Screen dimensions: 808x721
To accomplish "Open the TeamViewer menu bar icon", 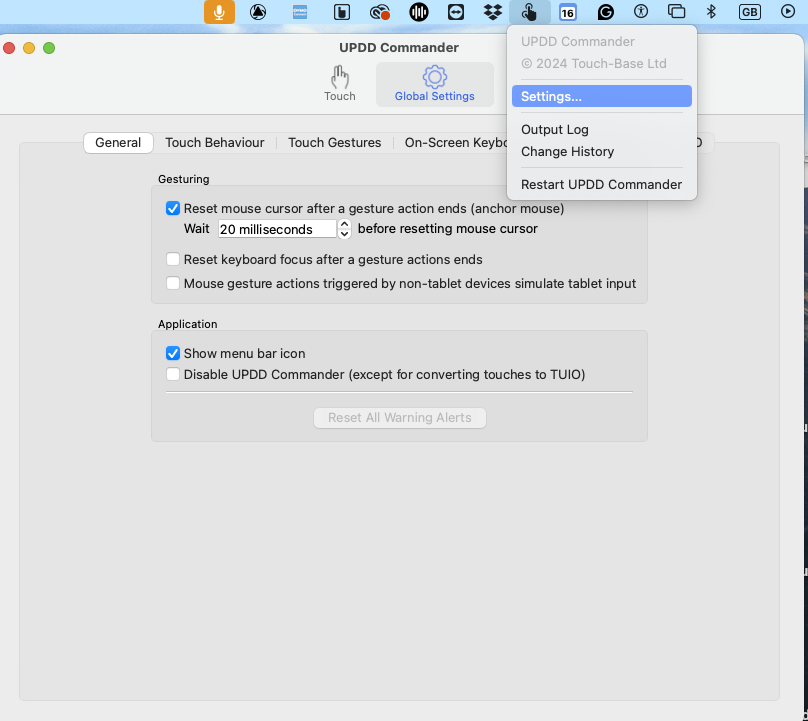I will pyautogui.click(x=456, y=12).
